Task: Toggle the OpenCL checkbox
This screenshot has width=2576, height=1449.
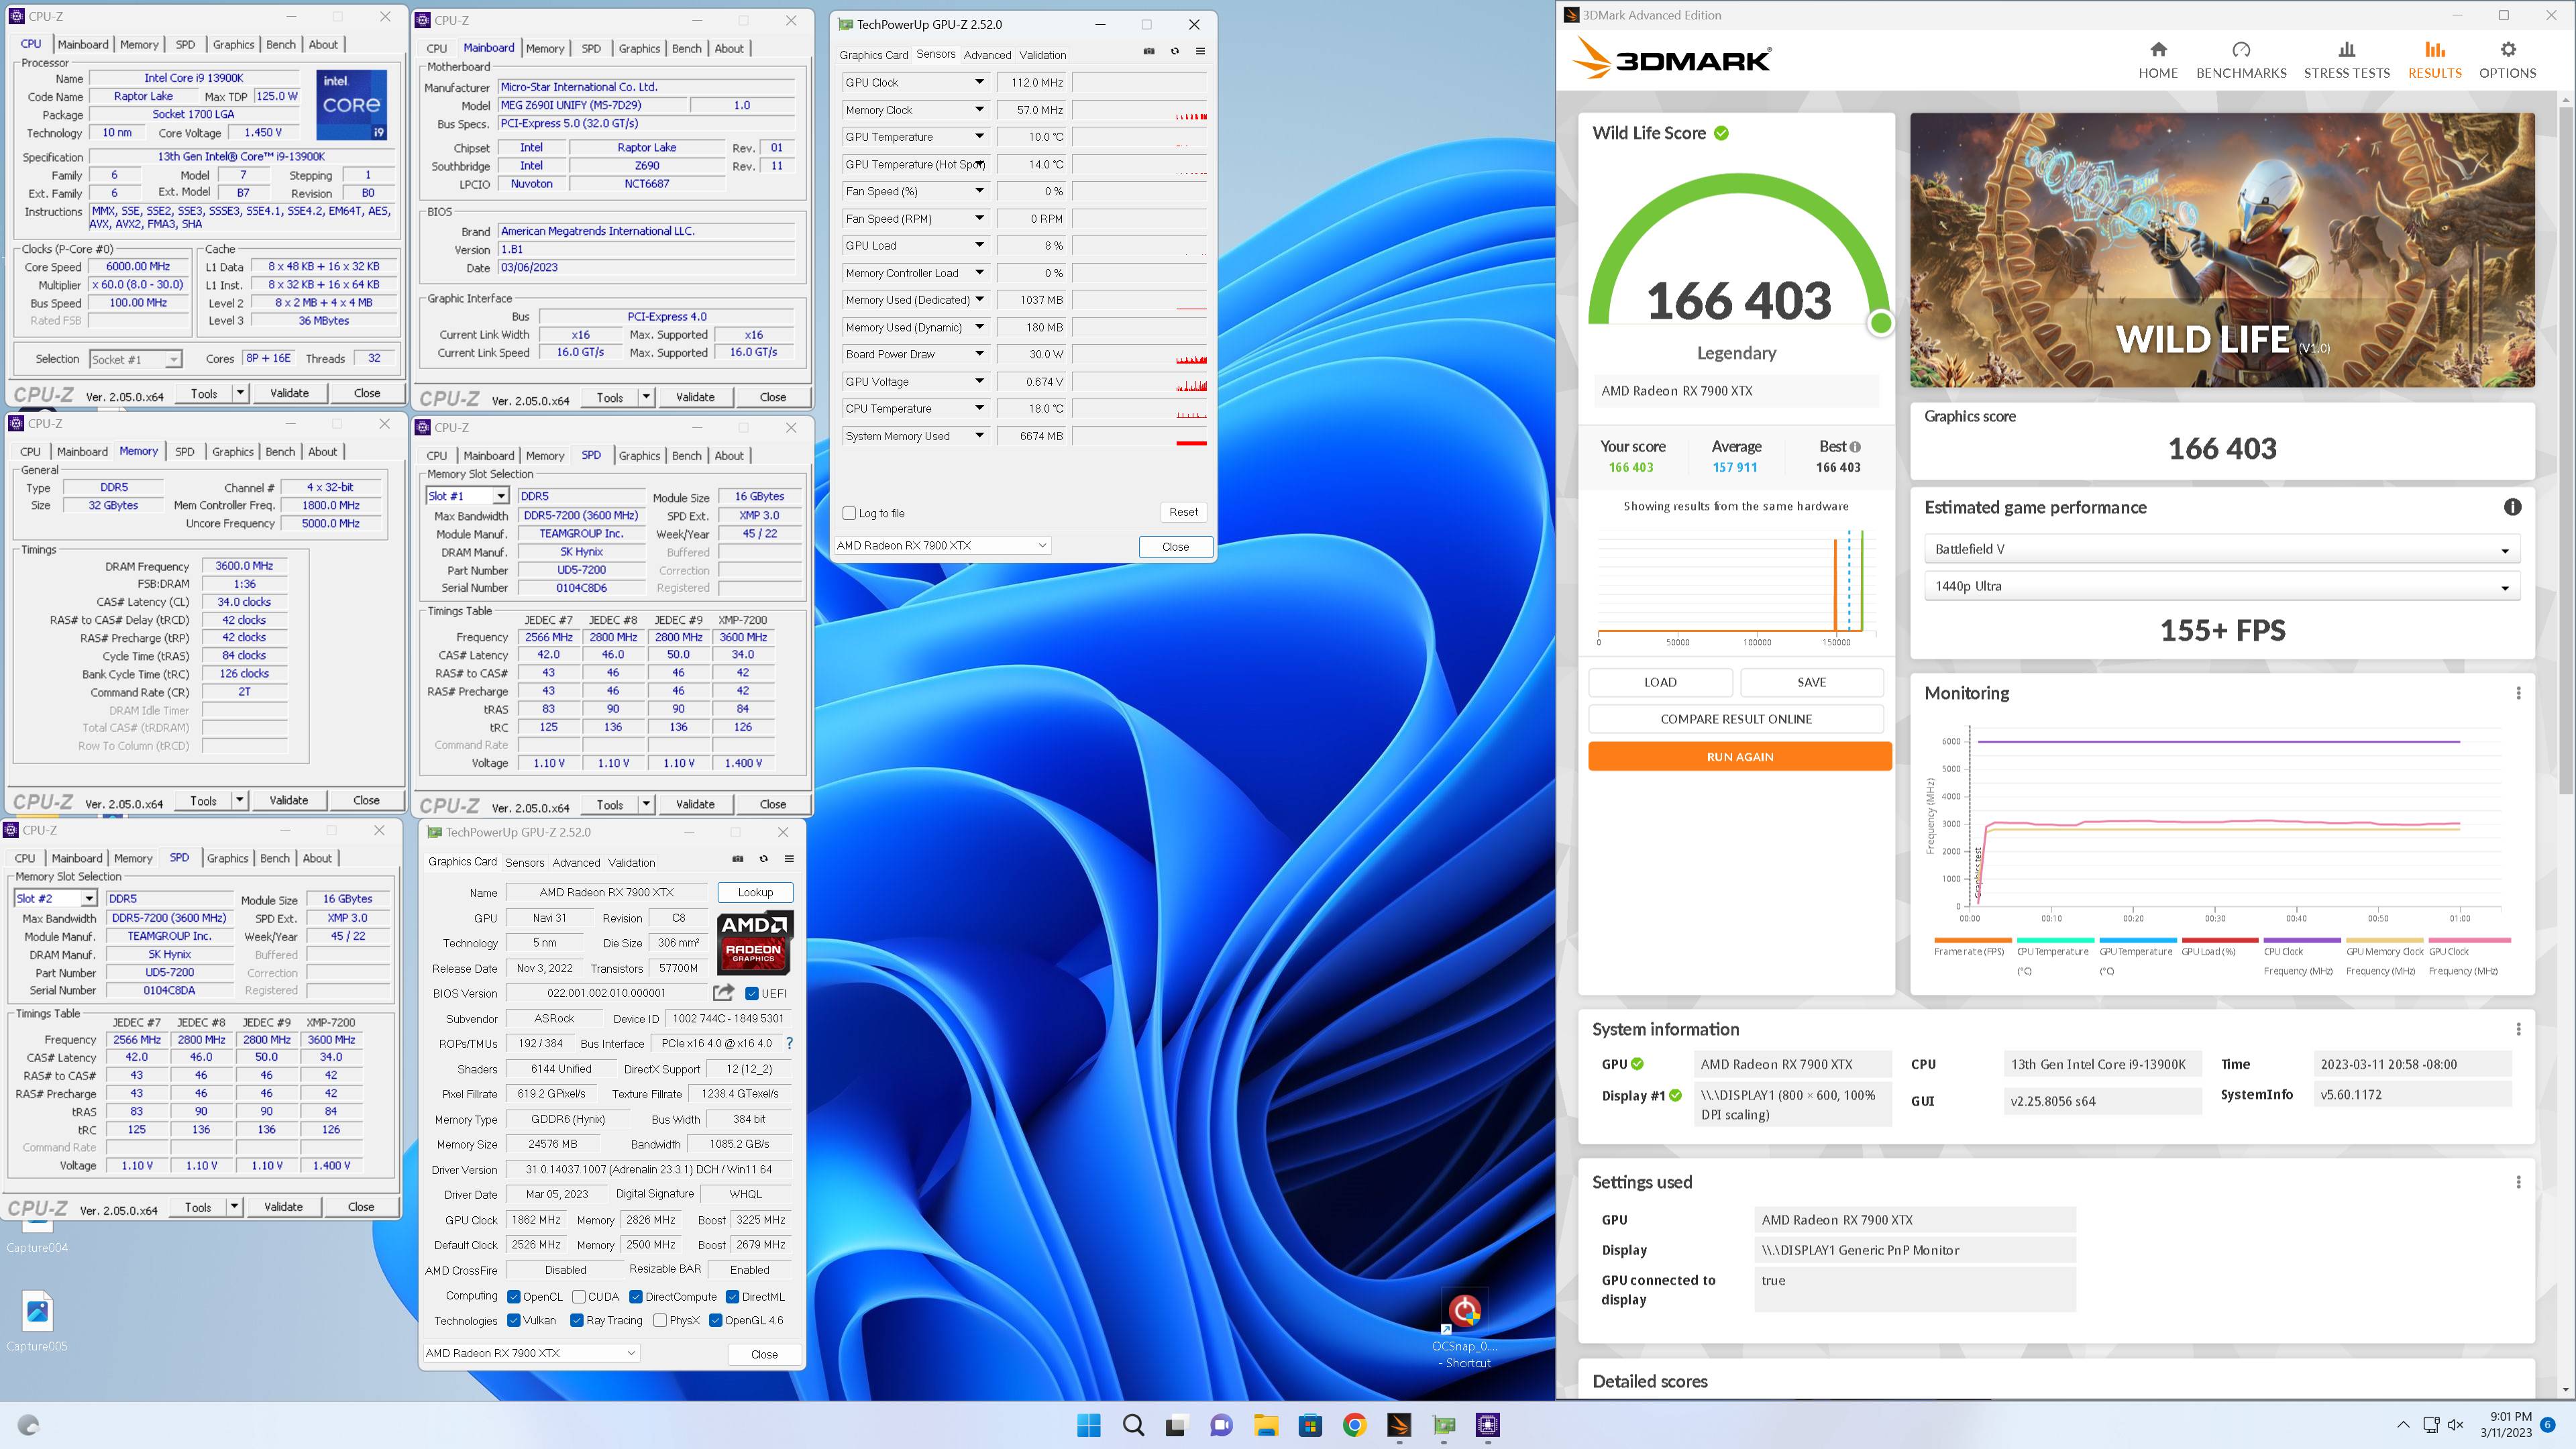Action: pyautogui.click(x=514, y=1297)
